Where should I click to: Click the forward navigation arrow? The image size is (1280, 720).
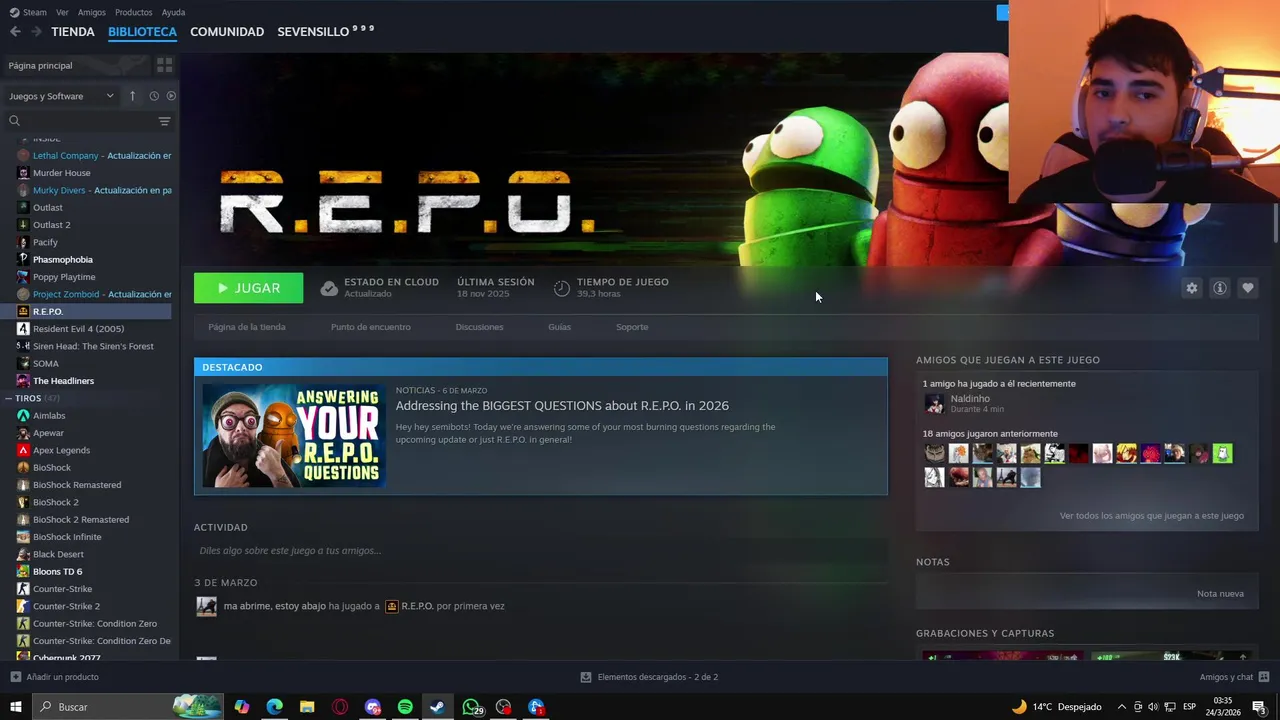pyautogui.click(x=36, y=32)
